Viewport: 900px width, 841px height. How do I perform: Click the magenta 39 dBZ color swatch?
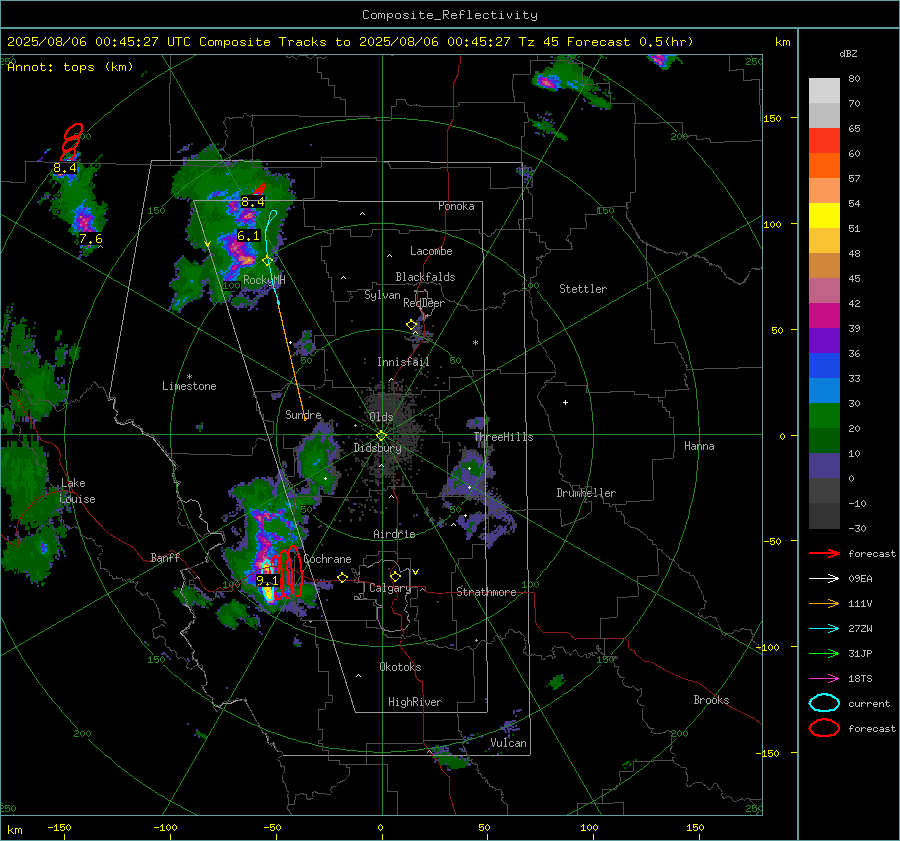tap(824, 315)
